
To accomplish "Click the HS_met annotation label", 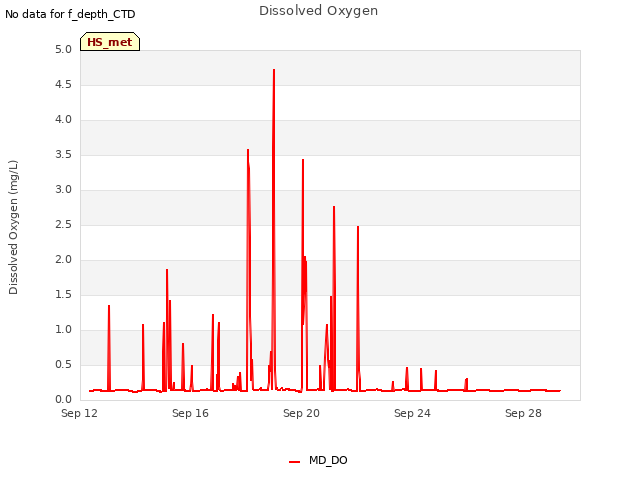I will coord(110,42).
